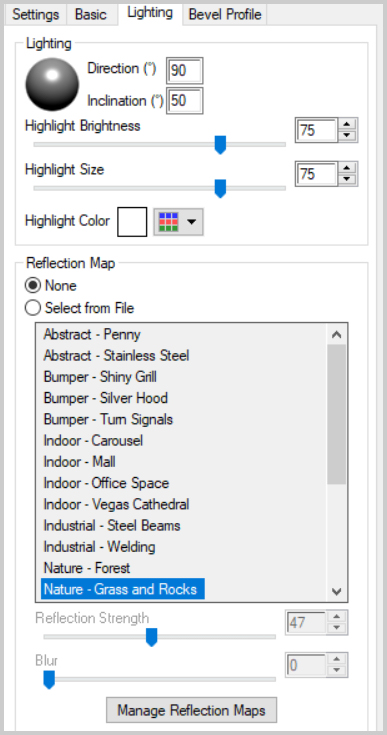
Task: Go to the Settings tab
Action: [x=36, y=15]
